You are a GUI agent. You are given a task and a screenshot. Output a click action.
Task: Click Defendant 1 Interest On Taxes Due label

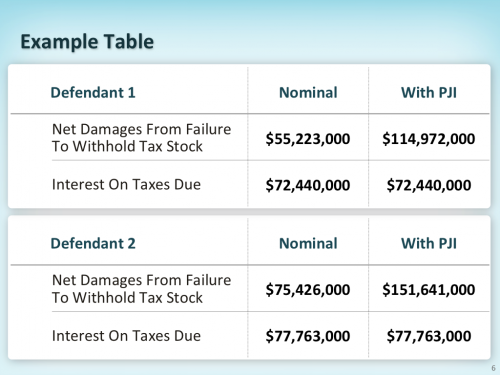point(126,184)
